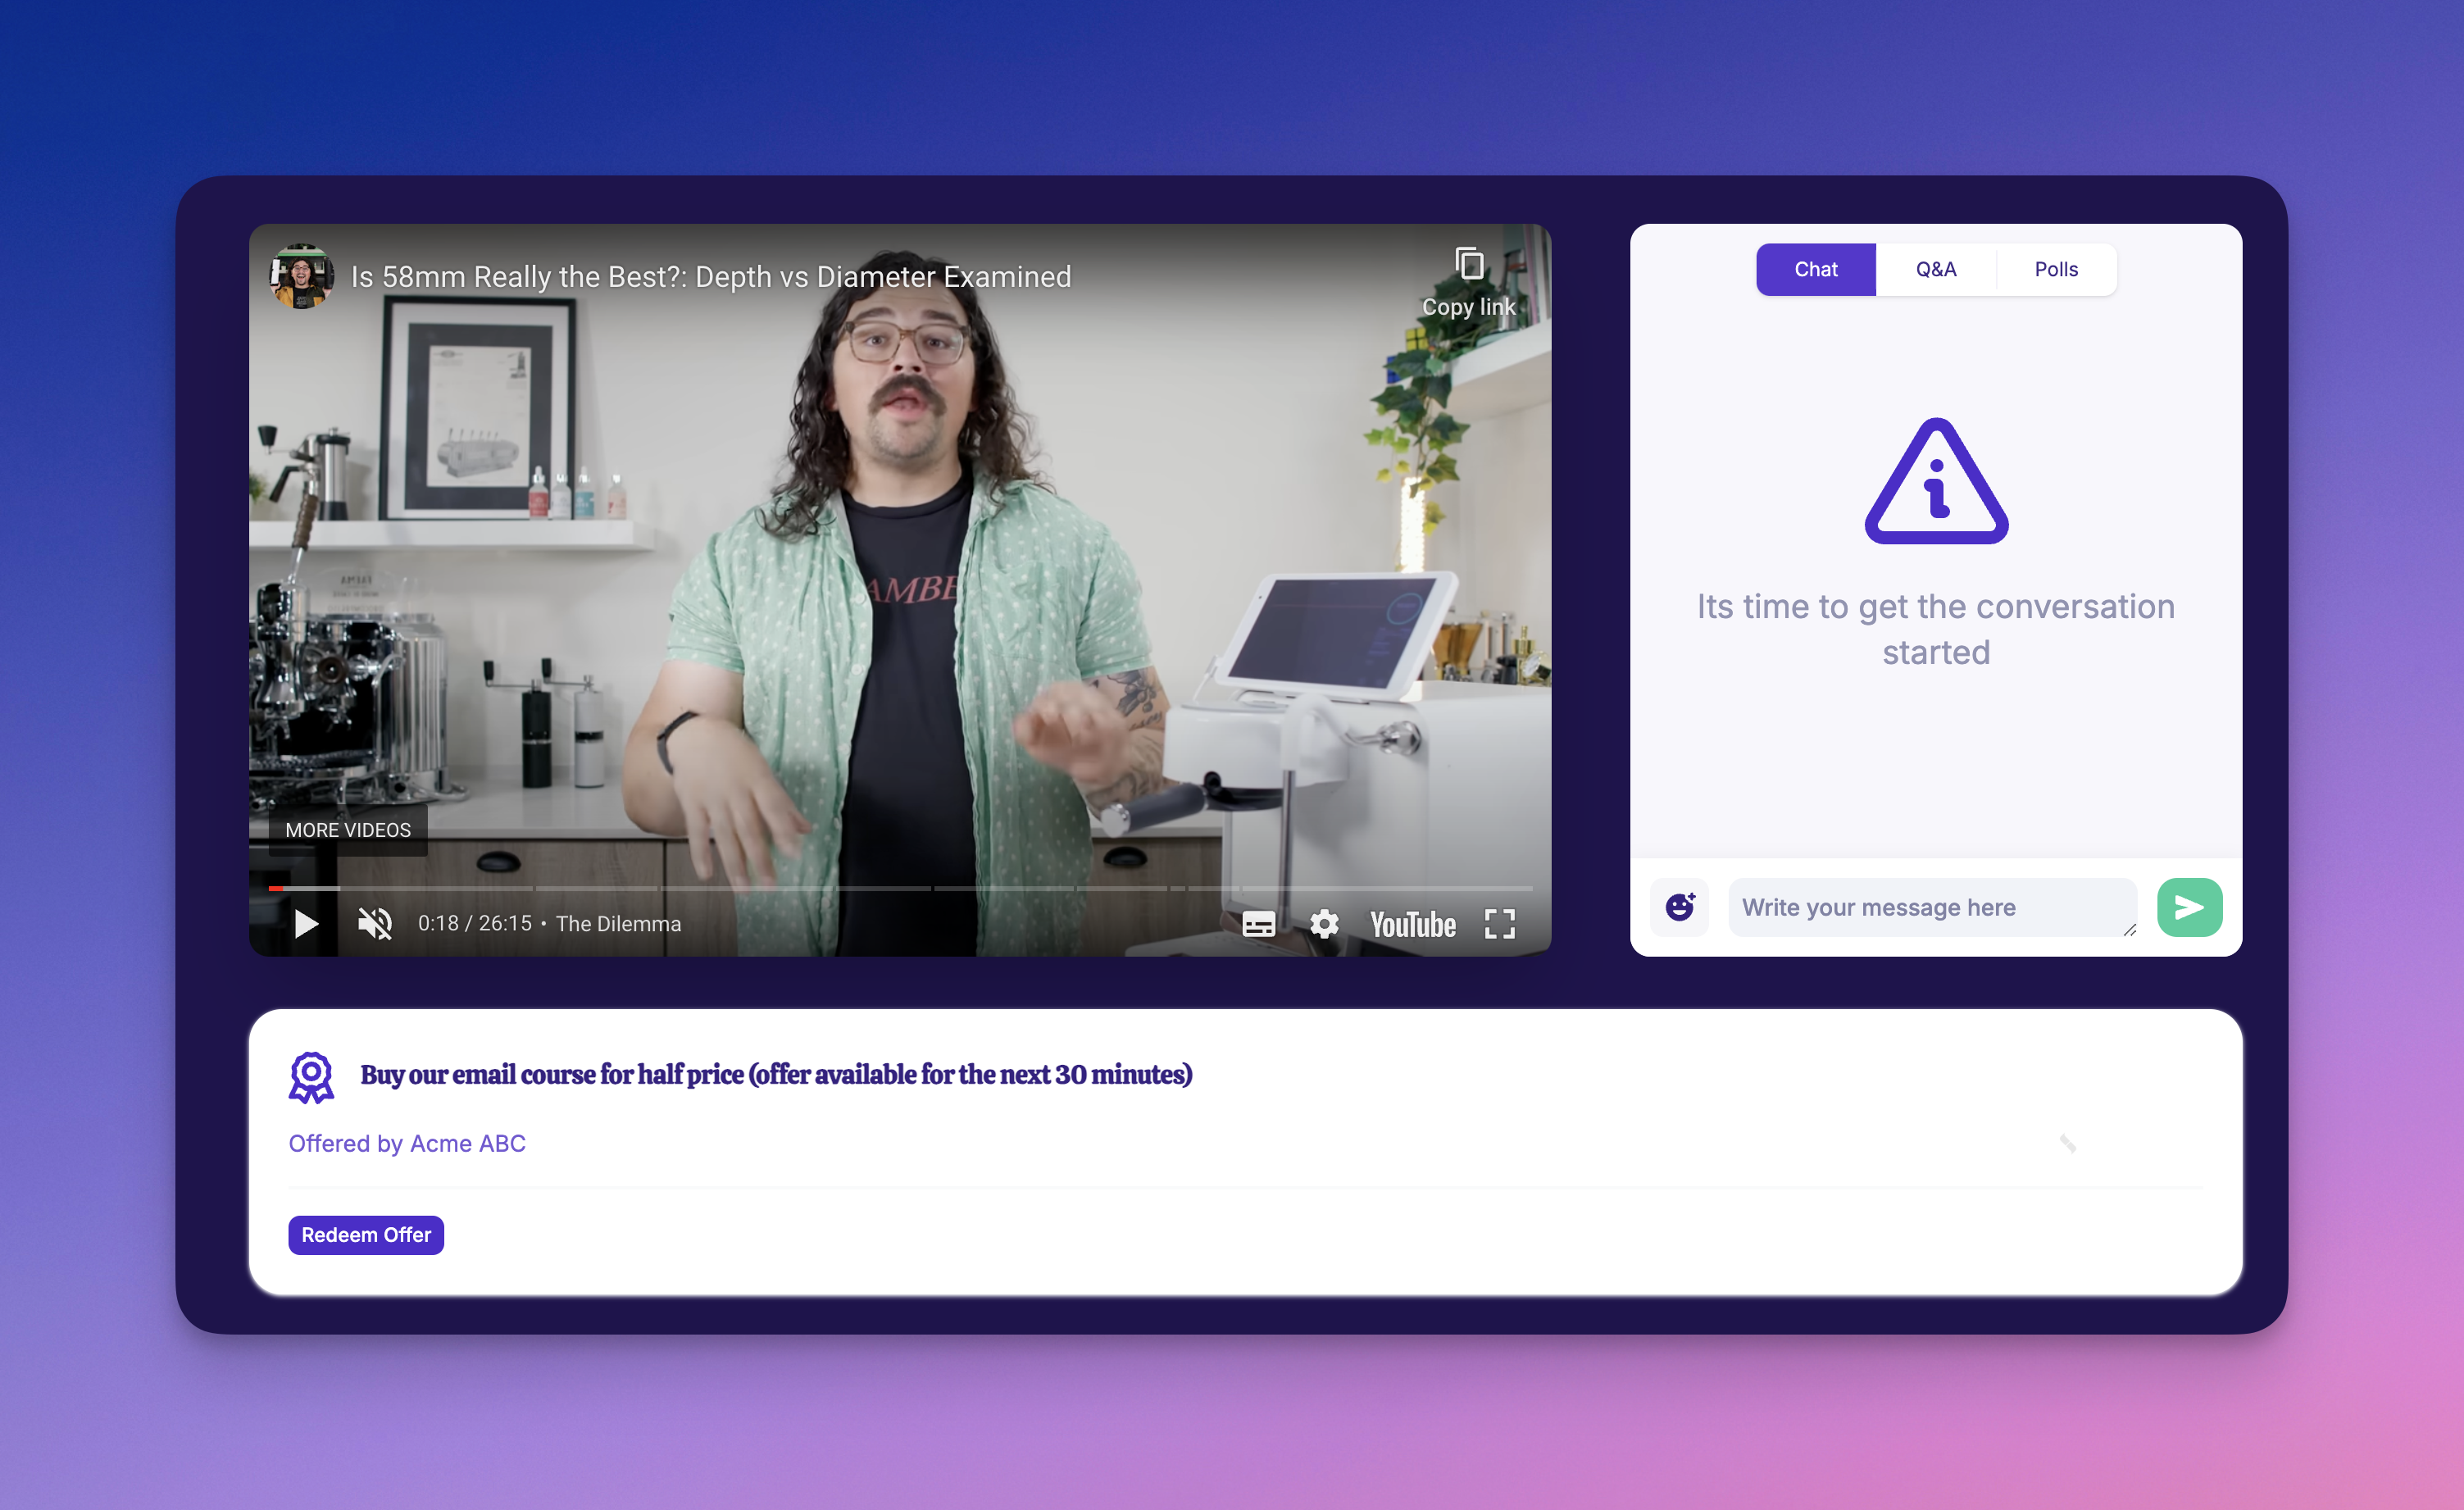Seek along the video progress bar
Image resolution: width=2464 pixels, height=1510 pixels.
900,887
